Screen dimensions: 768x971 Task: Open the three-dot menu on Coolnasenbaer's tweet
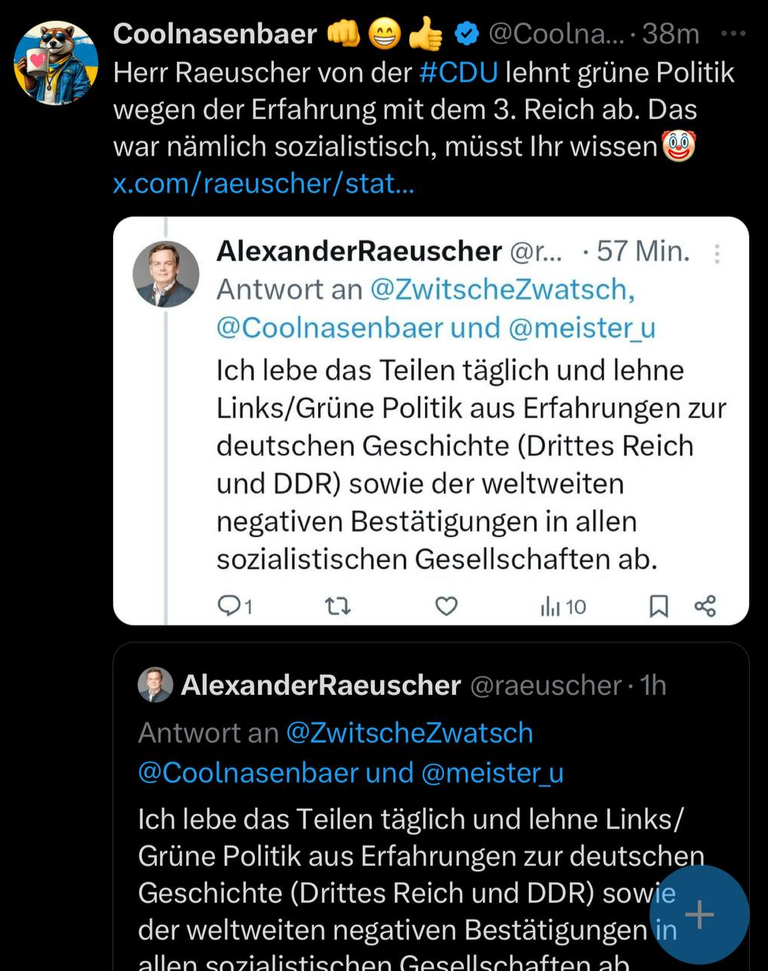(x=733, y=34)
